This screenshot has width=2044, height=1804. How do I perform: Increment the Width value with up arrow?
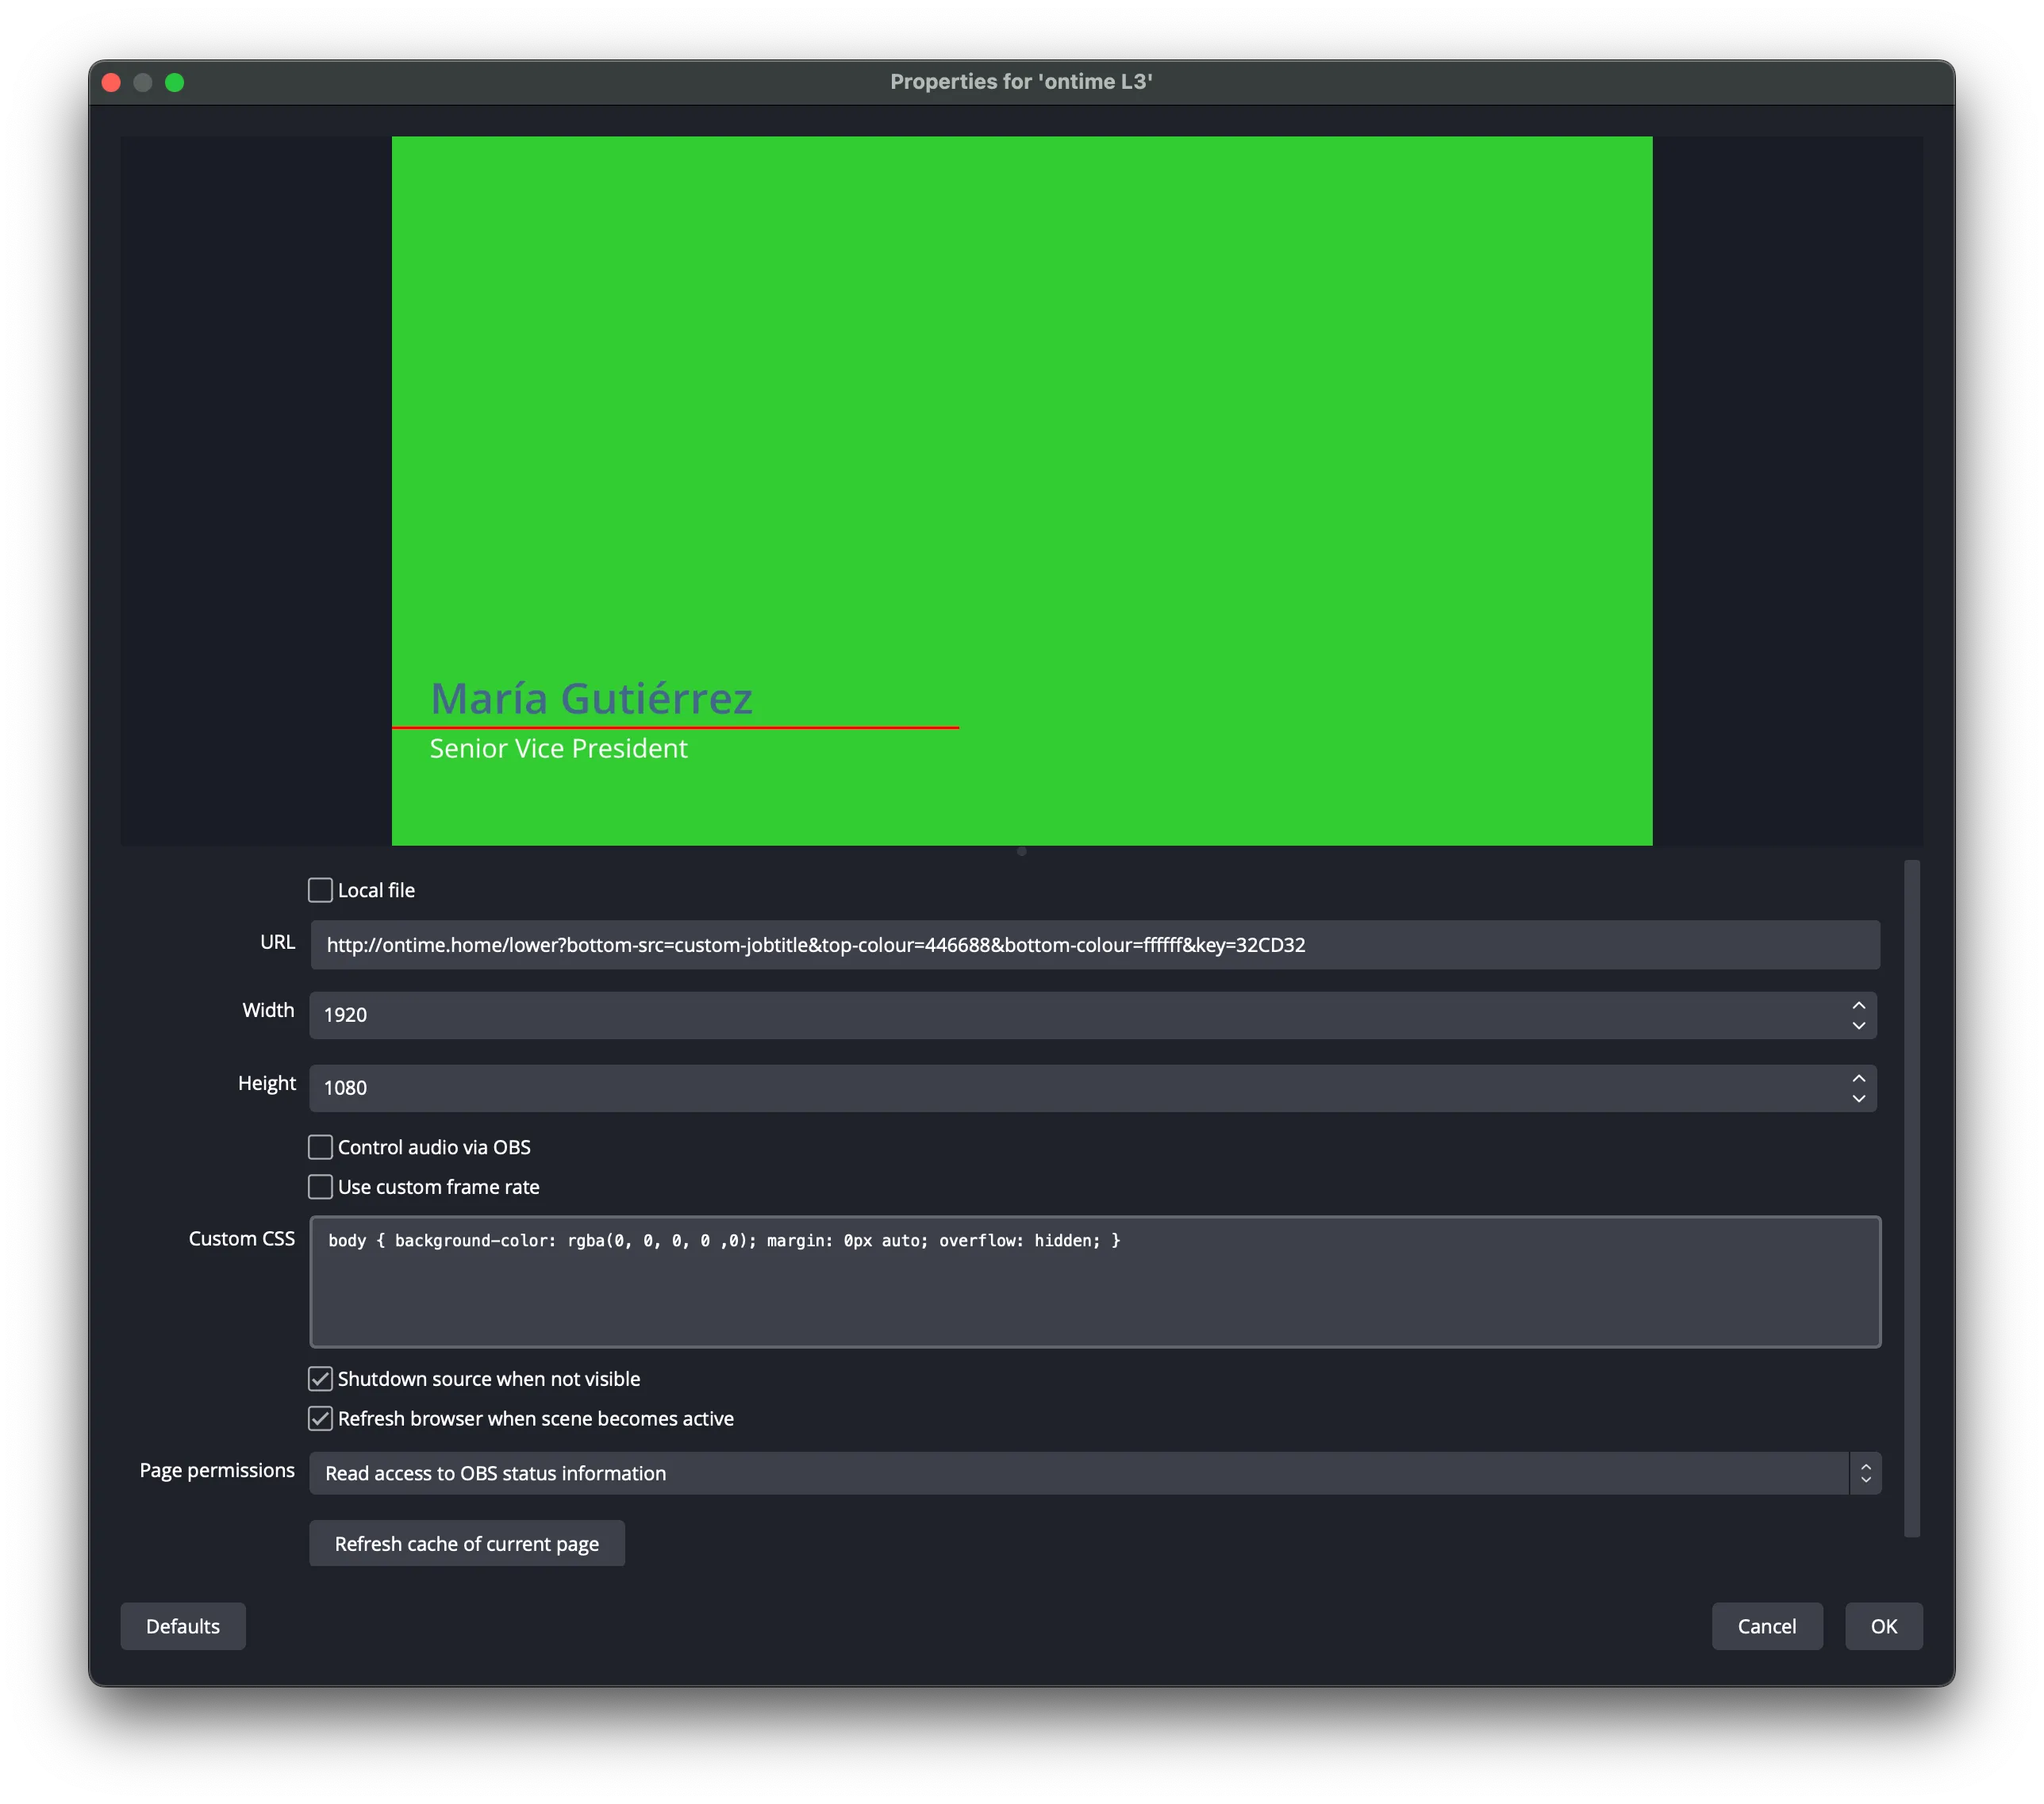click(x=1858, y=1005)
